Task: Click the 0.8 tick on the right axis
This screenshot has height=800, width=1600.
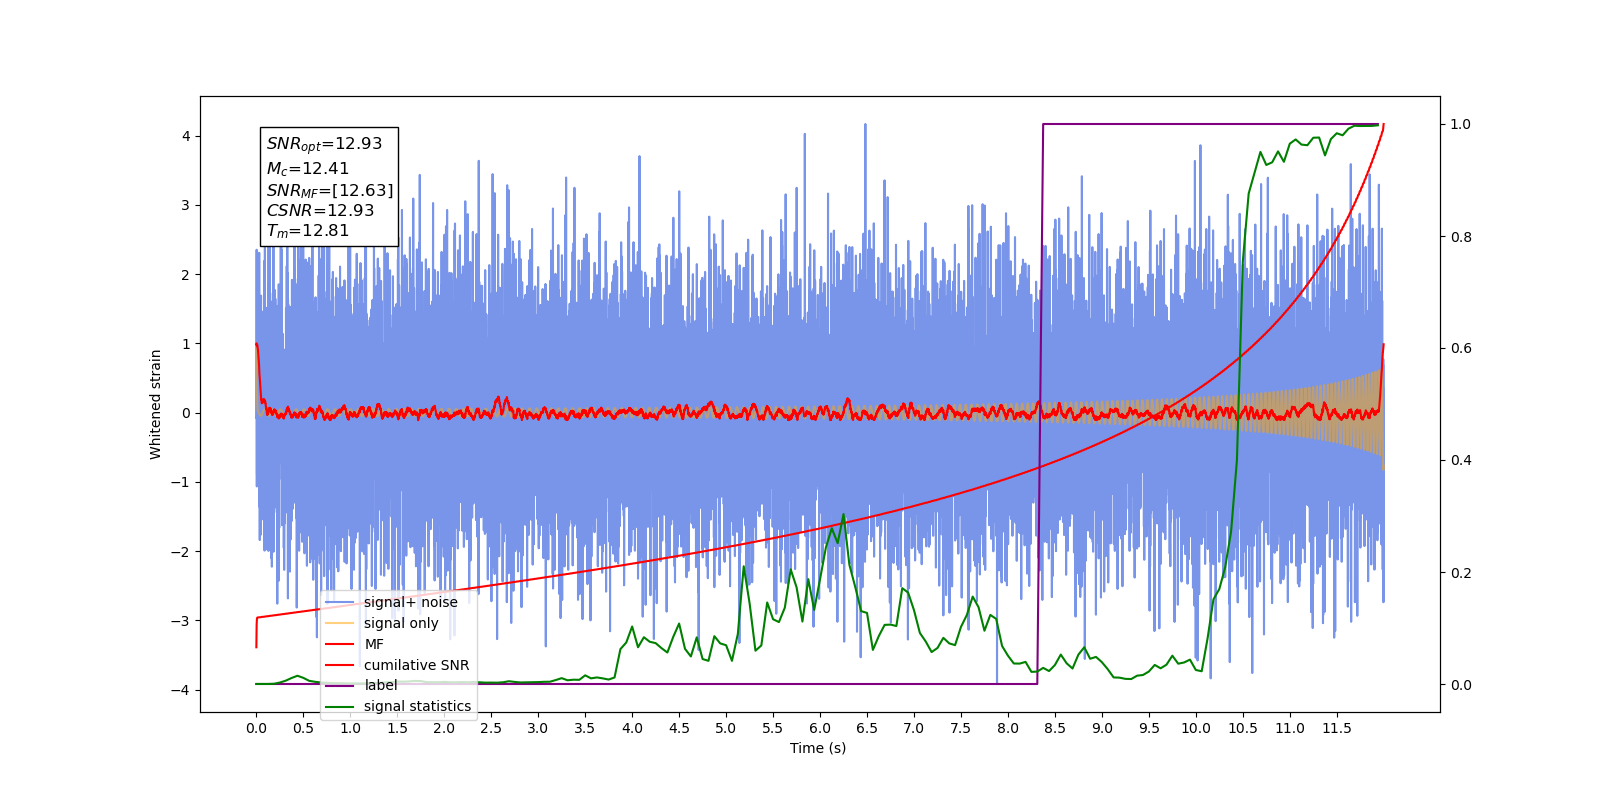Action: [x=1461, y=237]
